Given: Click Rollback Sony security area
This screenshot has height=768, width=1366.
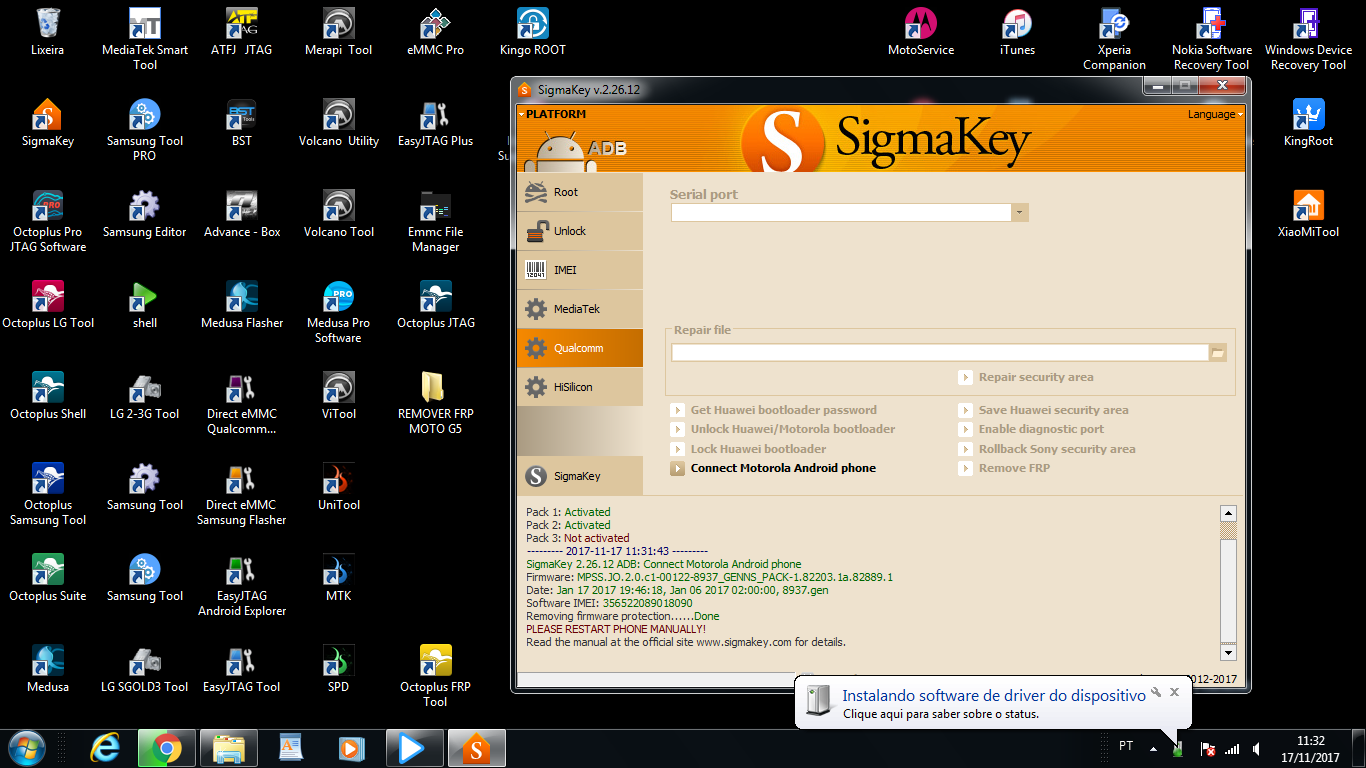Looking at the screenshot, I should click(x=1047, y=449).
